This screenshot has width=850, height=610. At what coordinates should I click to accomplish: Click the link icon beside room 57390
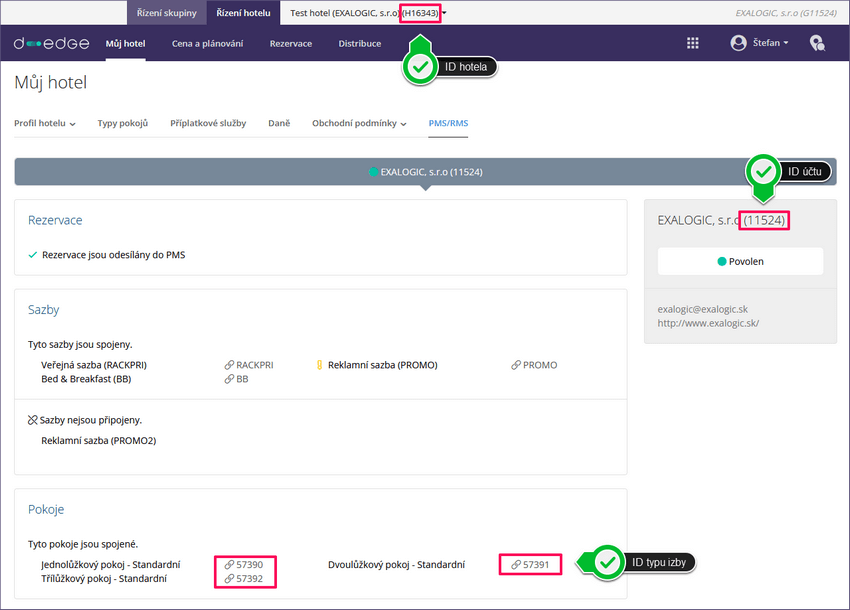click(229, 565)
